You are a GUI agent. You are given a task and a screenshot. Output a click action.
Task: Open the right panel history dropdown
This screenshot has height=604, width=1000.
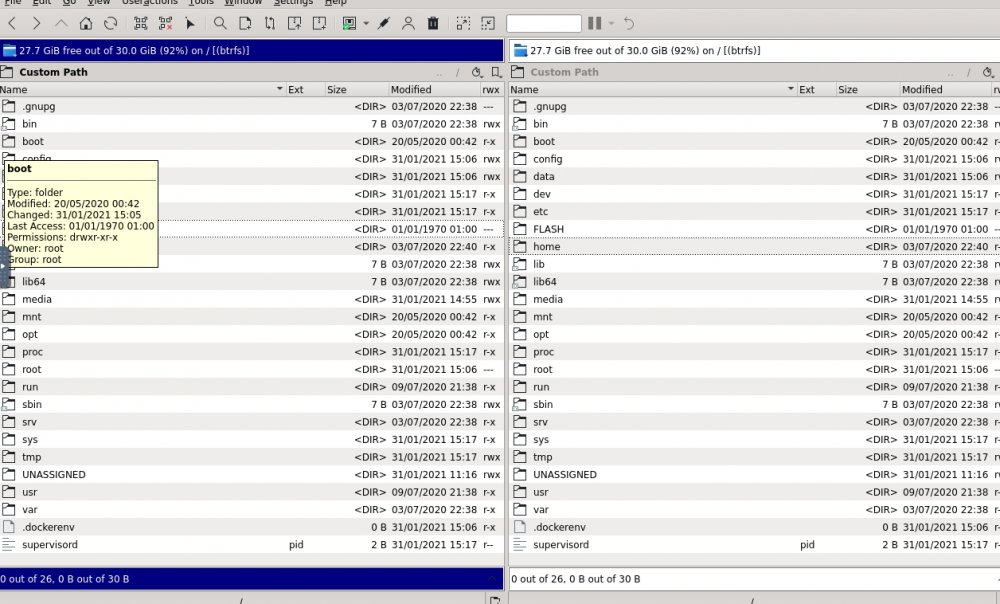988,73
